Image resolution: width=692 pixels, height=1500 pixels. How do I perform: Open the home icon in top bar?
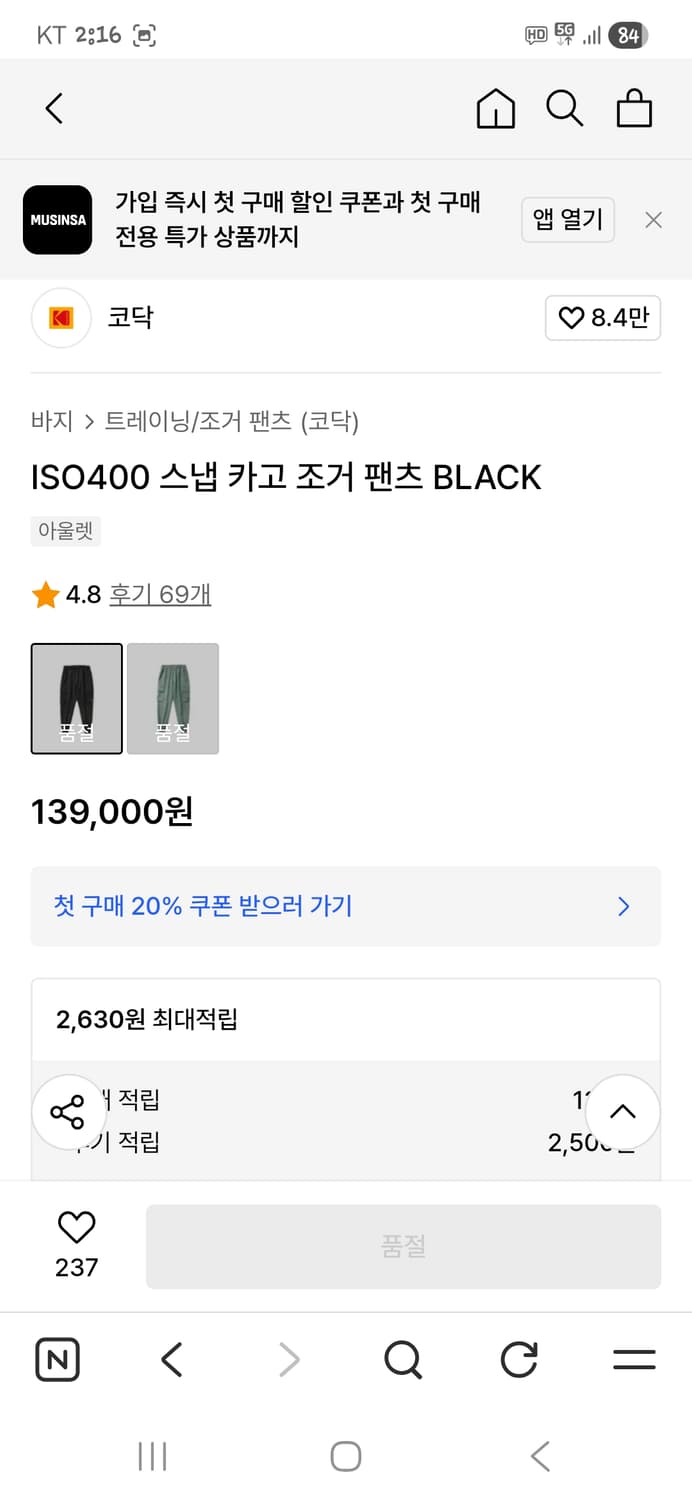[x=495, y=108]
